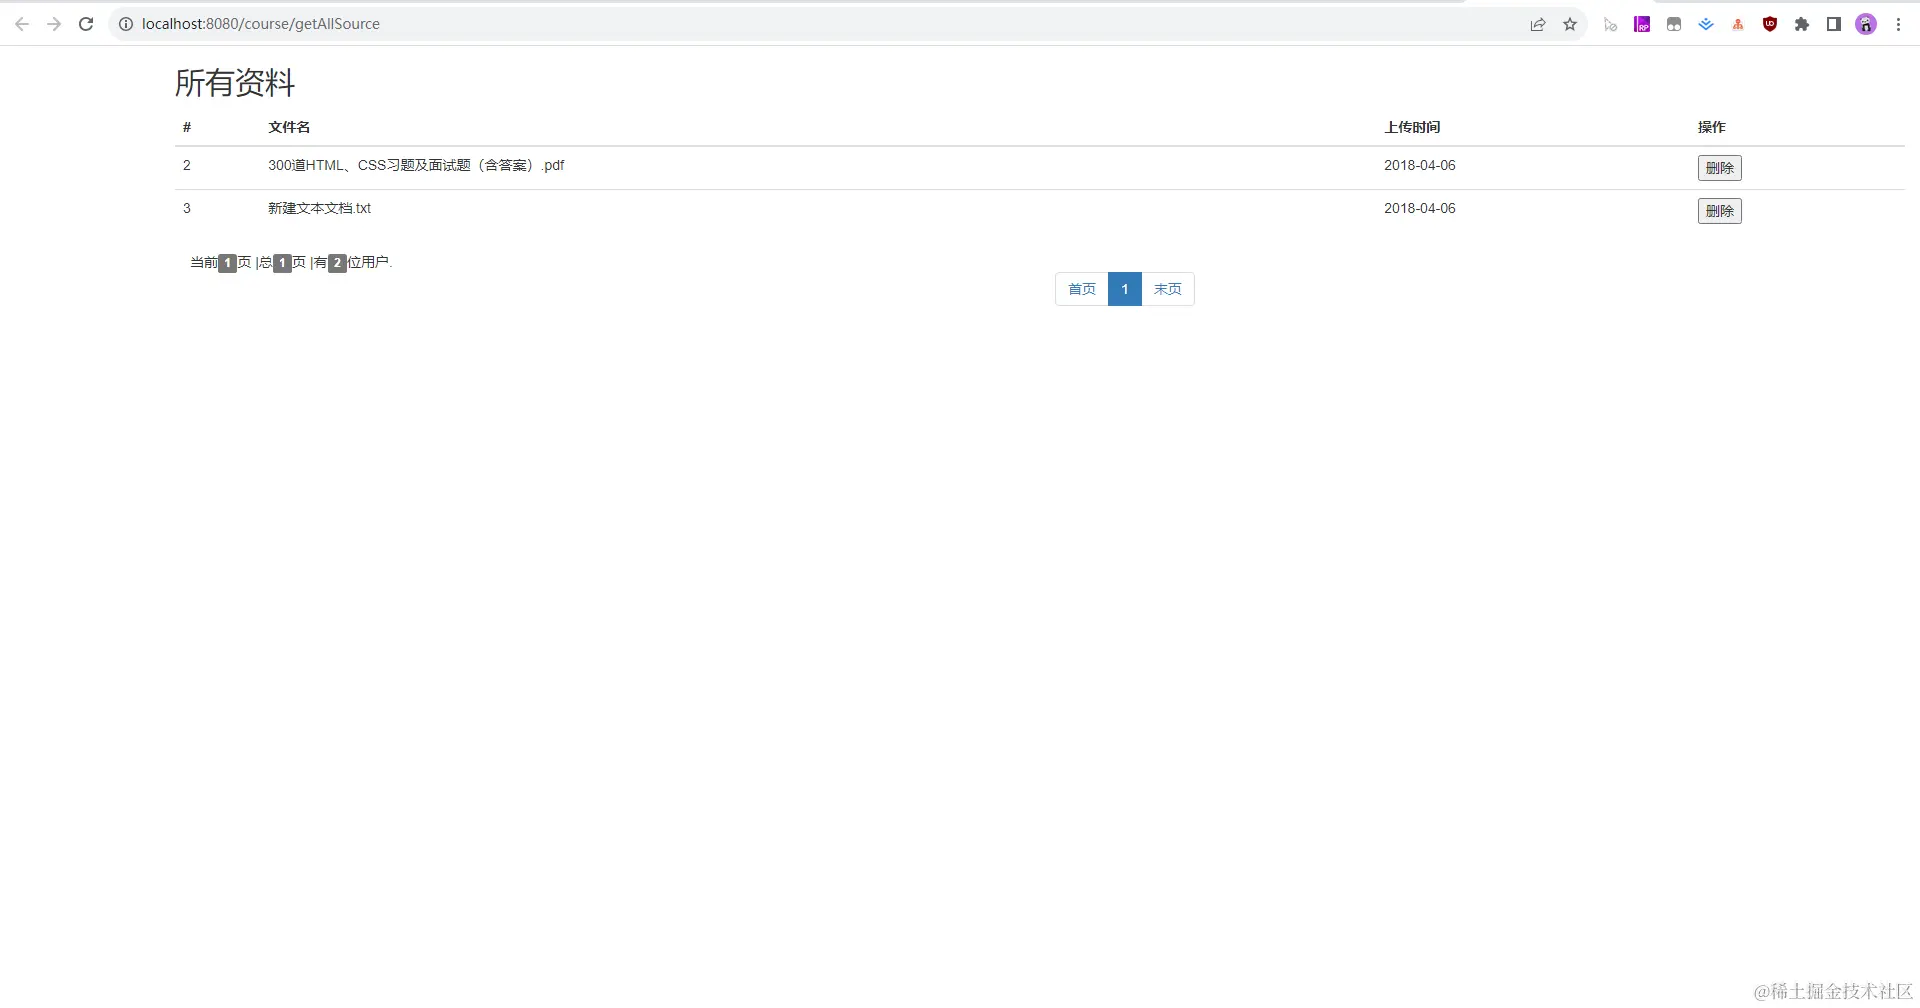Open the blue layered extension icon

point(1706,24)
